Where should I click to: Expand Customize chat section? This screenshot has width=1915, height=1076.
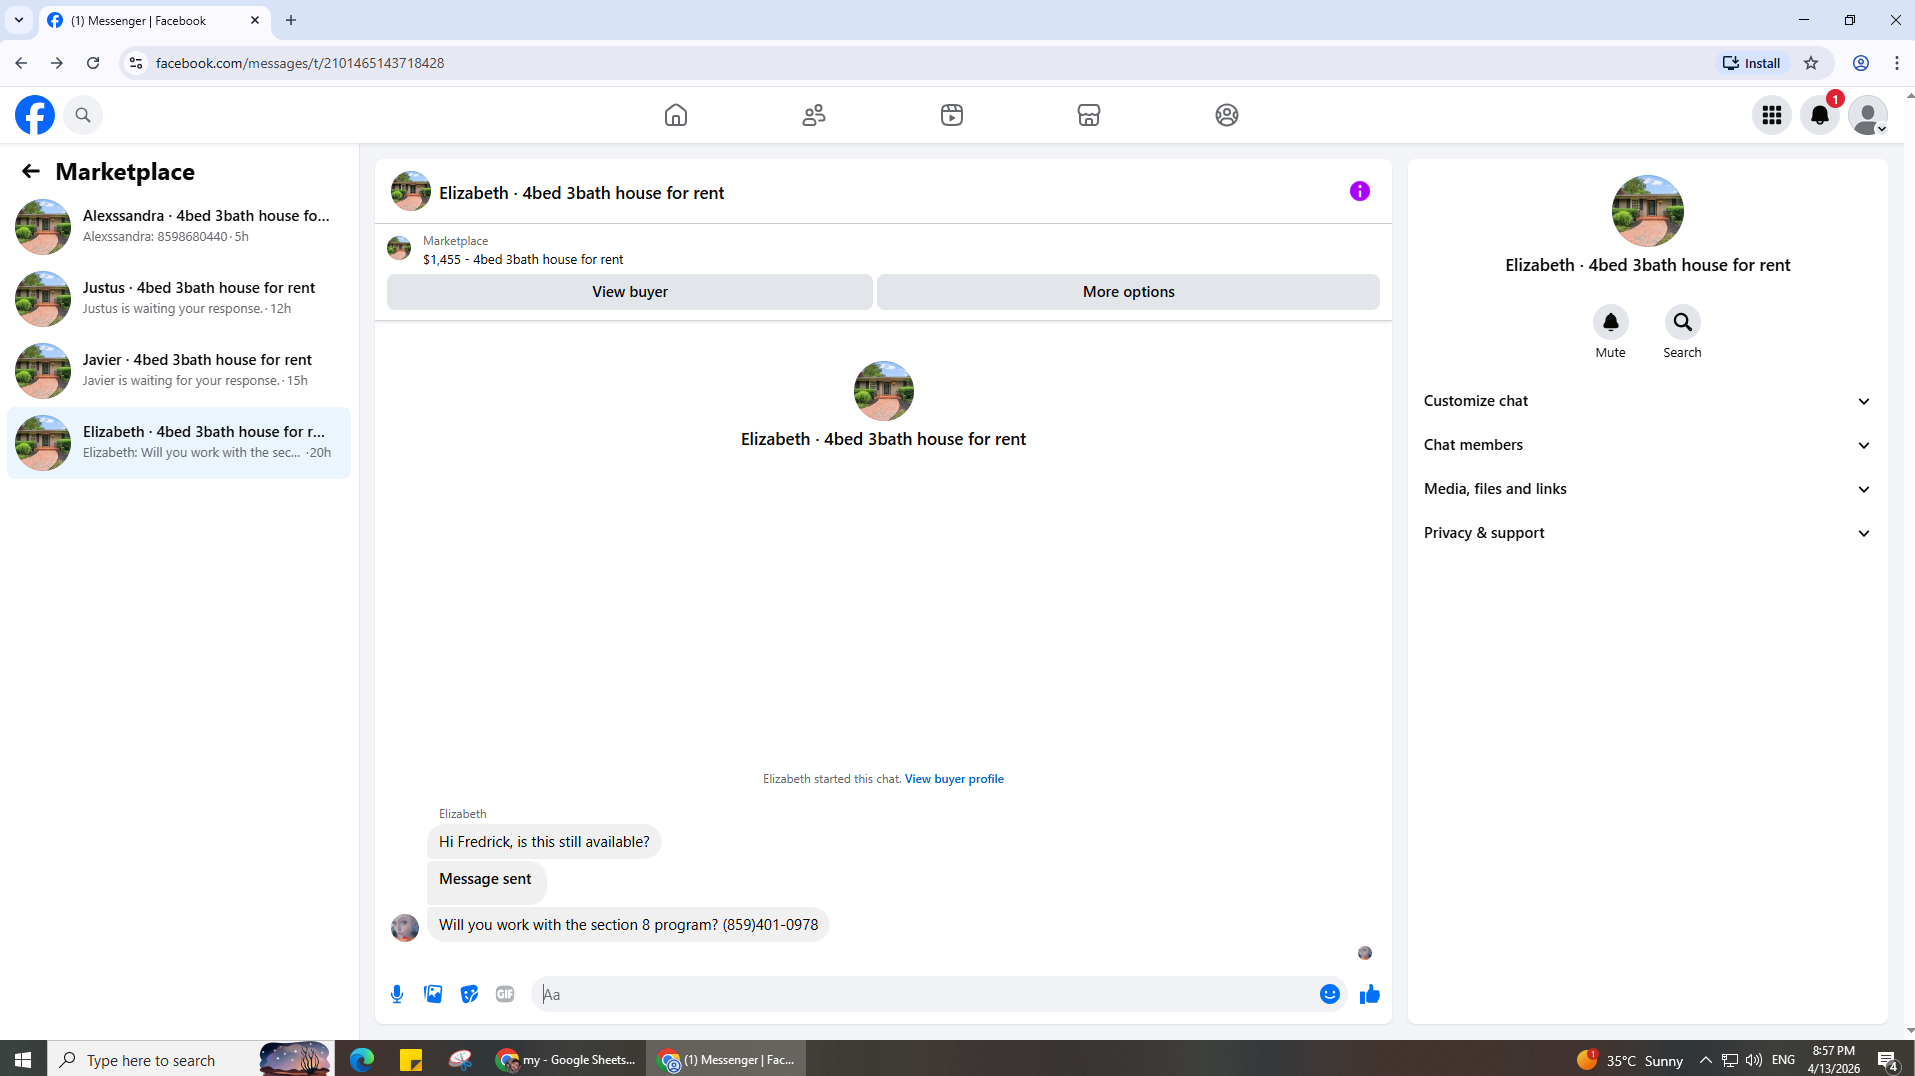point(1648,401)
